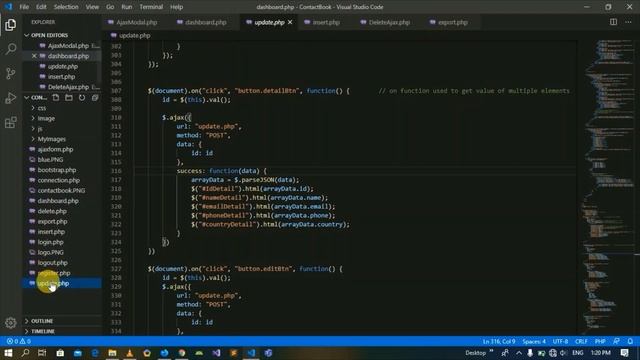Open Windows taskbar search

click(25, 353)
